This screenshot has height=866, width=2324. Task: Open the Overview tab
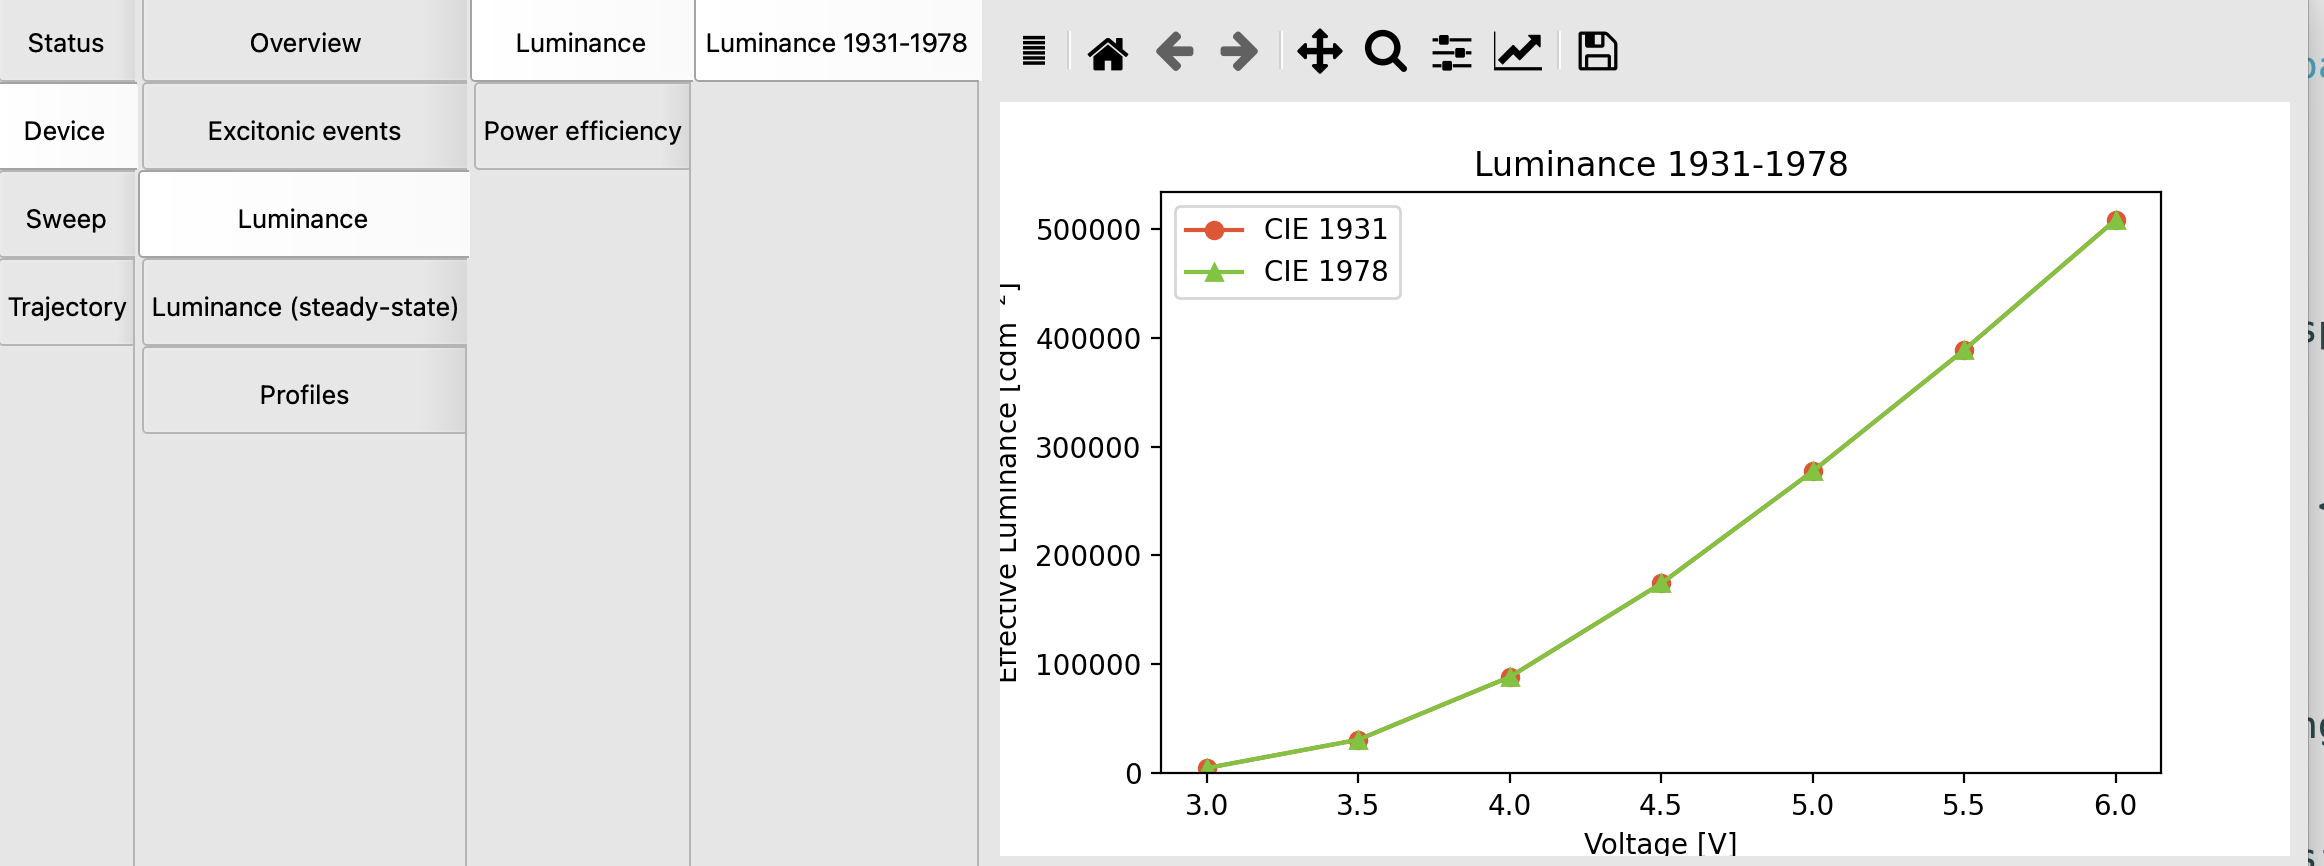click(305, 43)
